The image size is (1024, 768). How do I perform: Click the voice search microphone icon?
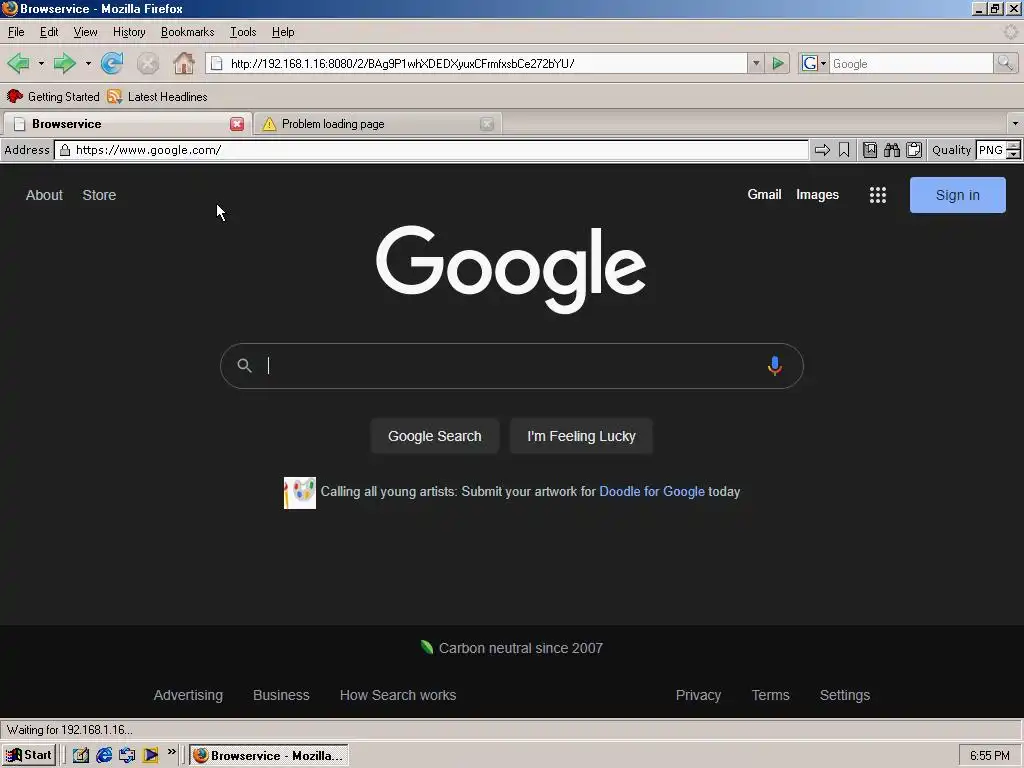coord(775,366)
